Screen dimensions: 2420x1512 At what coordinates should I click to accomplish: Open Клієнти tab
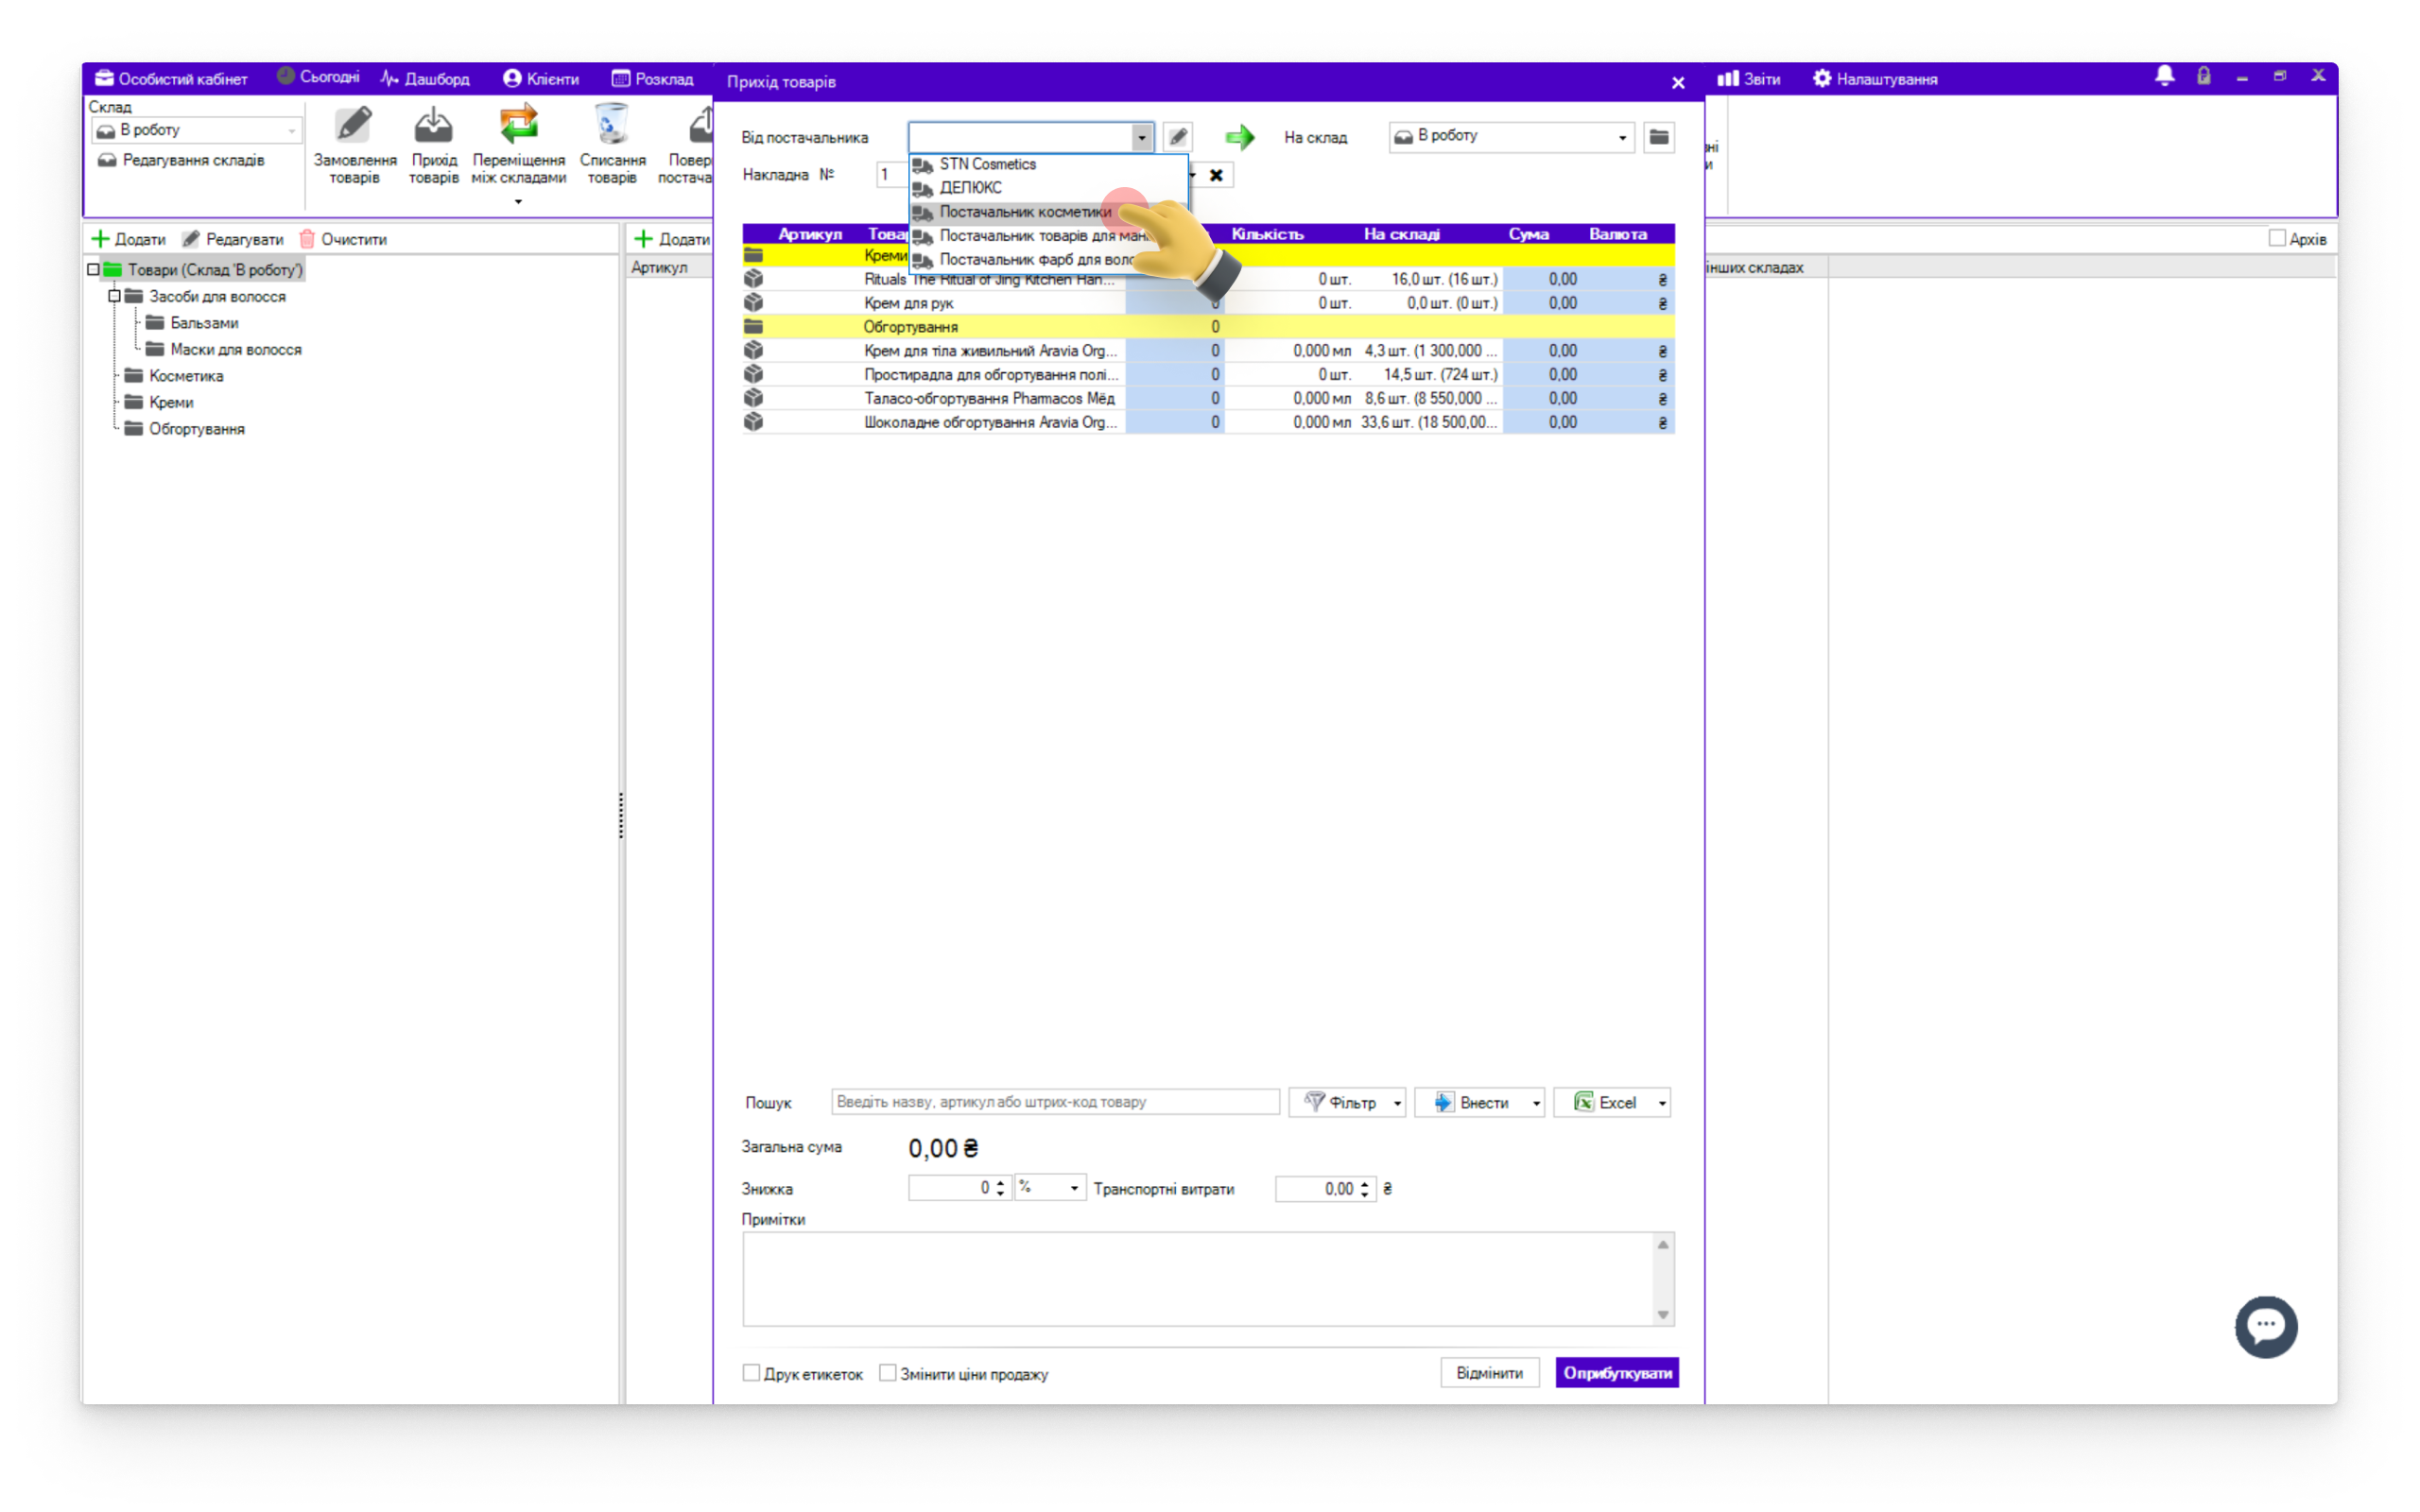point(541,79)
